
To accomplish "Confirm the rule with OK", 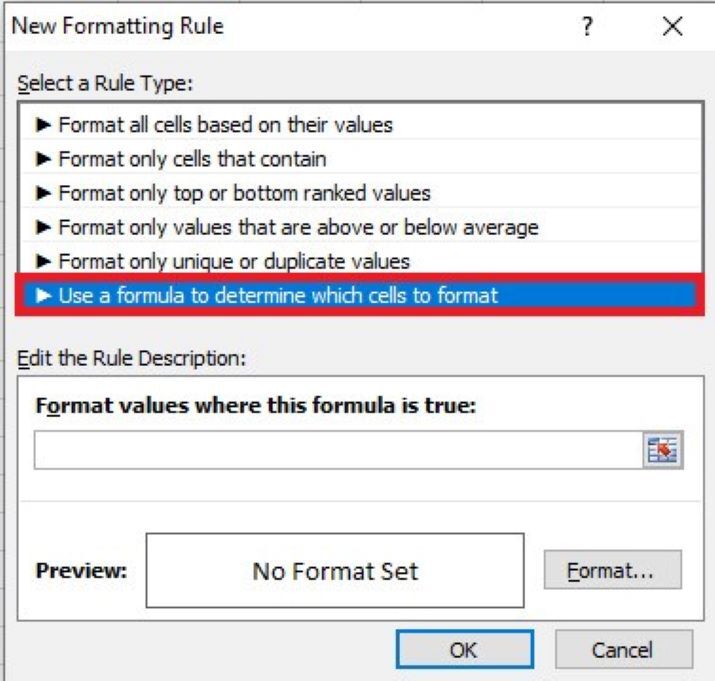I will point(462,649).
